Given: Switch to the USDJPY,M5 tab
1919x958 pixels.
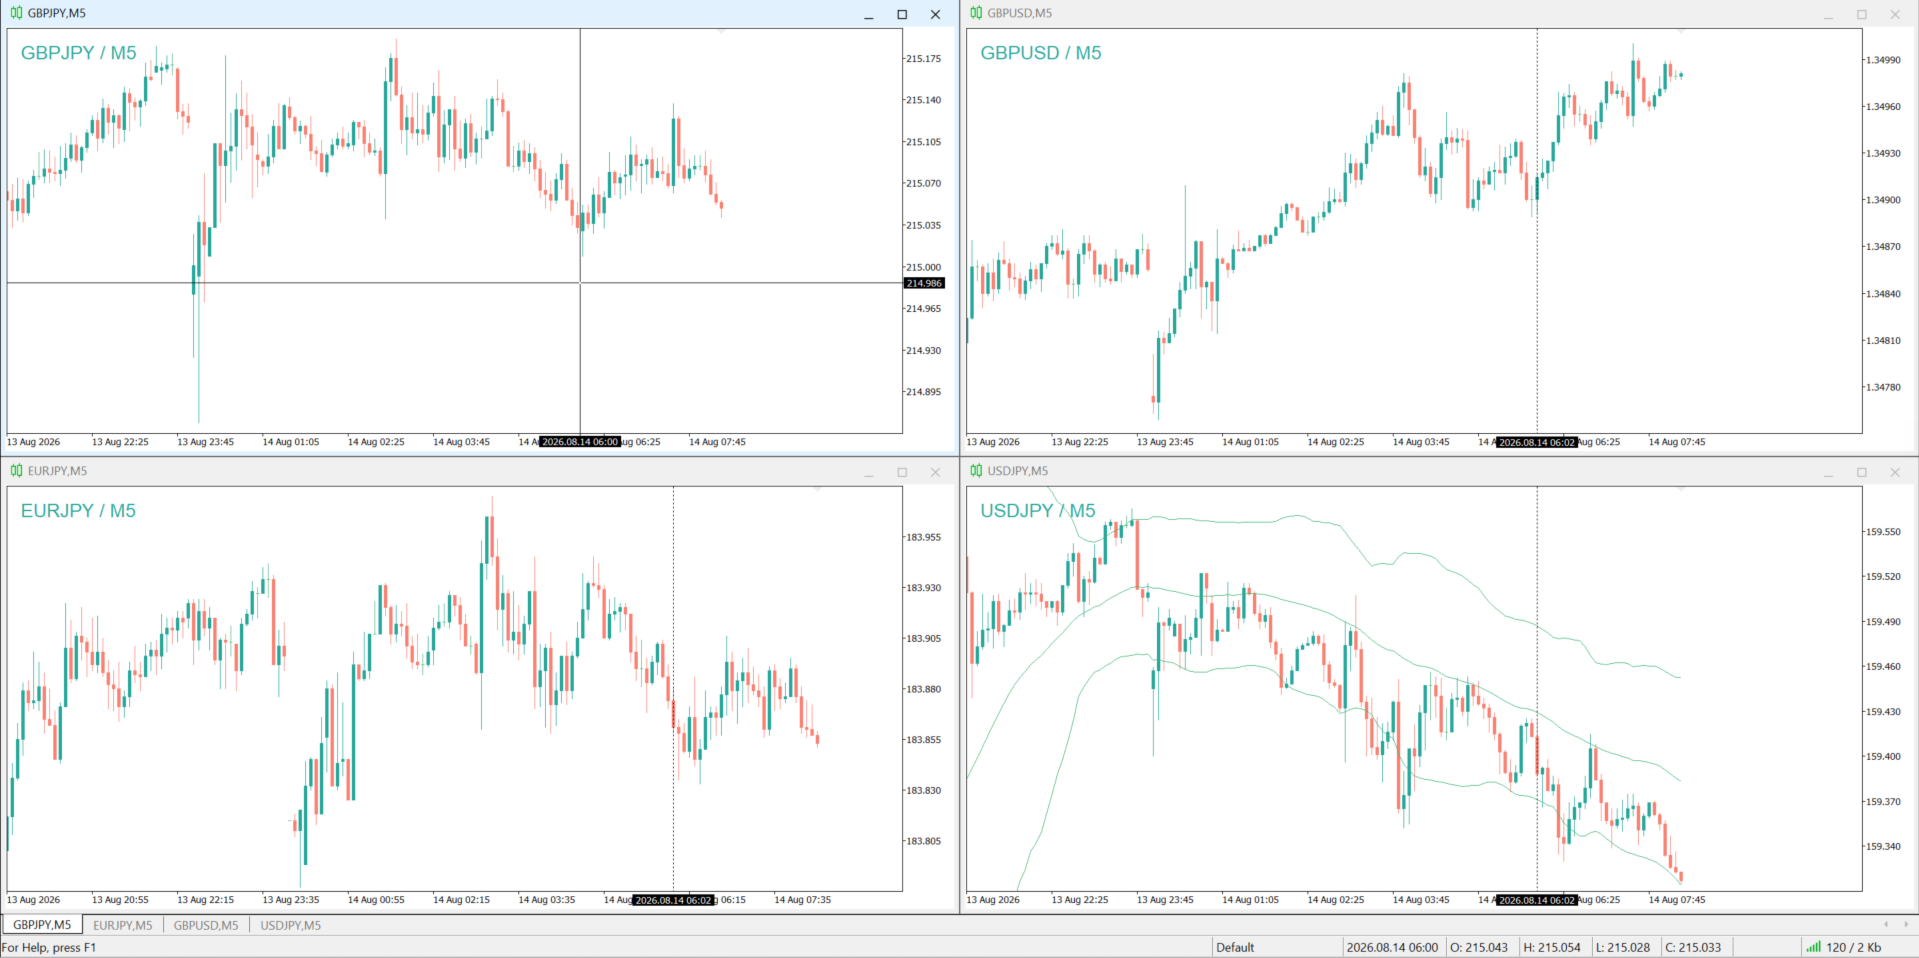Looking at the screenshot, I should click(x=291, y=925).
